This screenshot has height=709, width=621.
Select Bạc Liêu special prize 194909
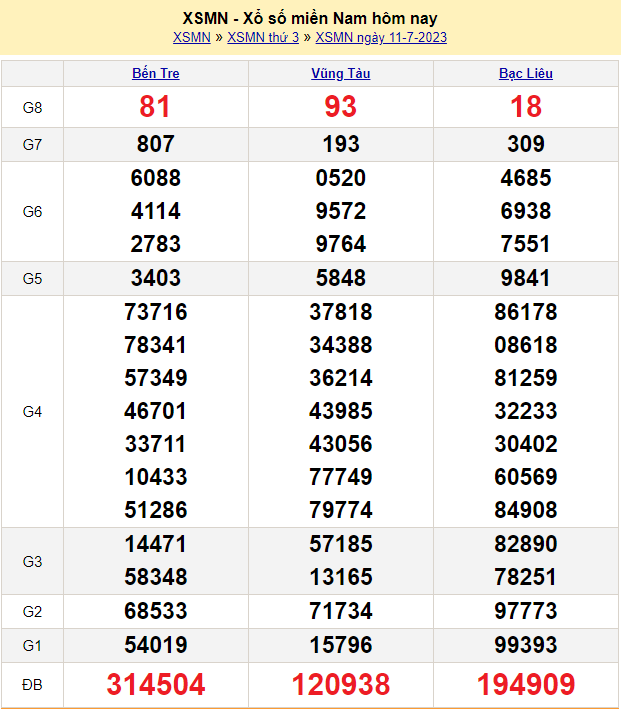526,684
